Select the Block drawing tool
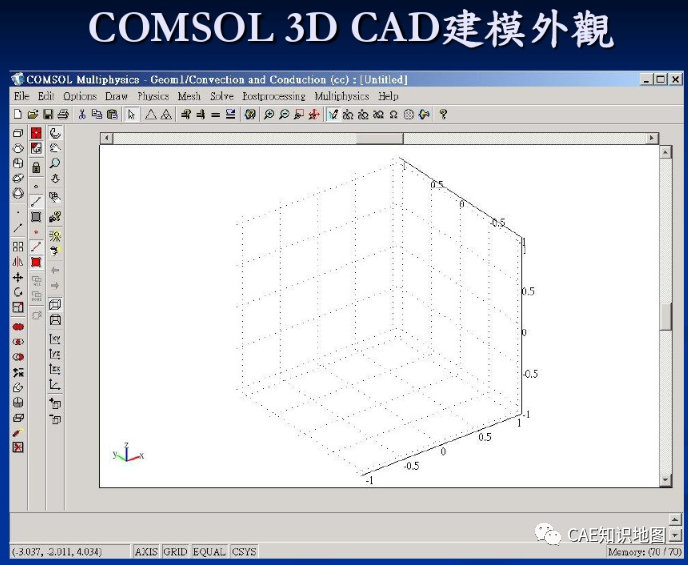The width and height of the screenshot is (688, 565). 18,133
